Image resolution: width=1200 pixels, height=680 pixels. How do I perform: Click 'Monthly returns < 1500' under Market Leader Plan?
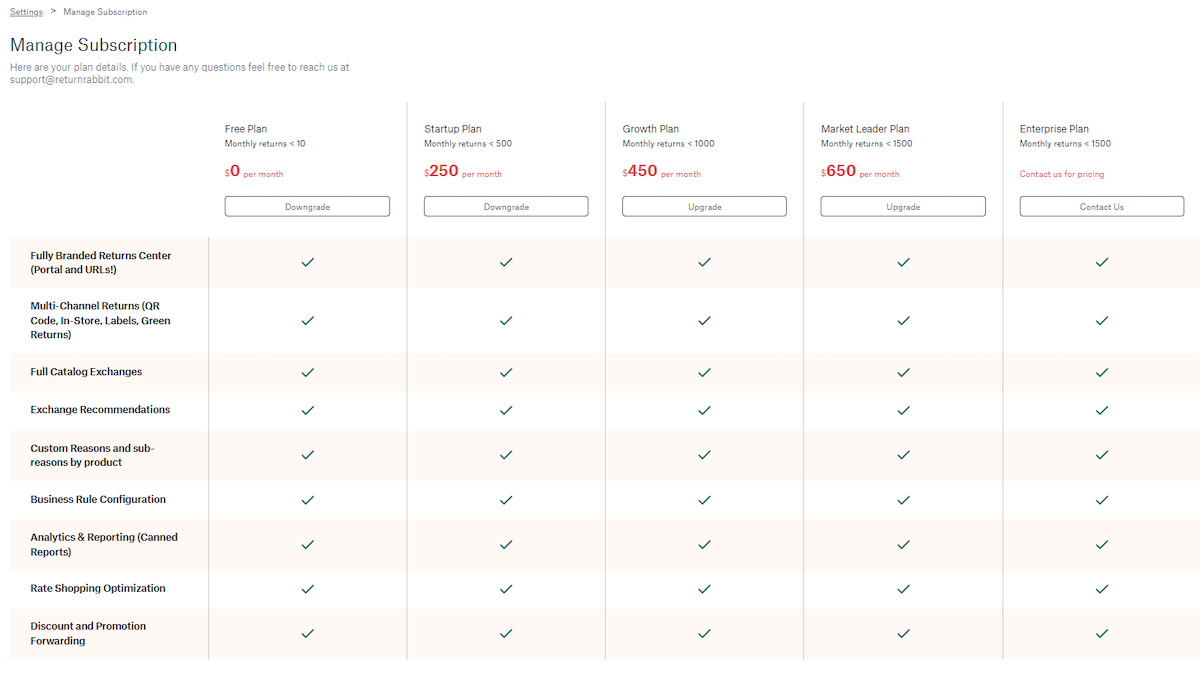[x=867, y=144]
